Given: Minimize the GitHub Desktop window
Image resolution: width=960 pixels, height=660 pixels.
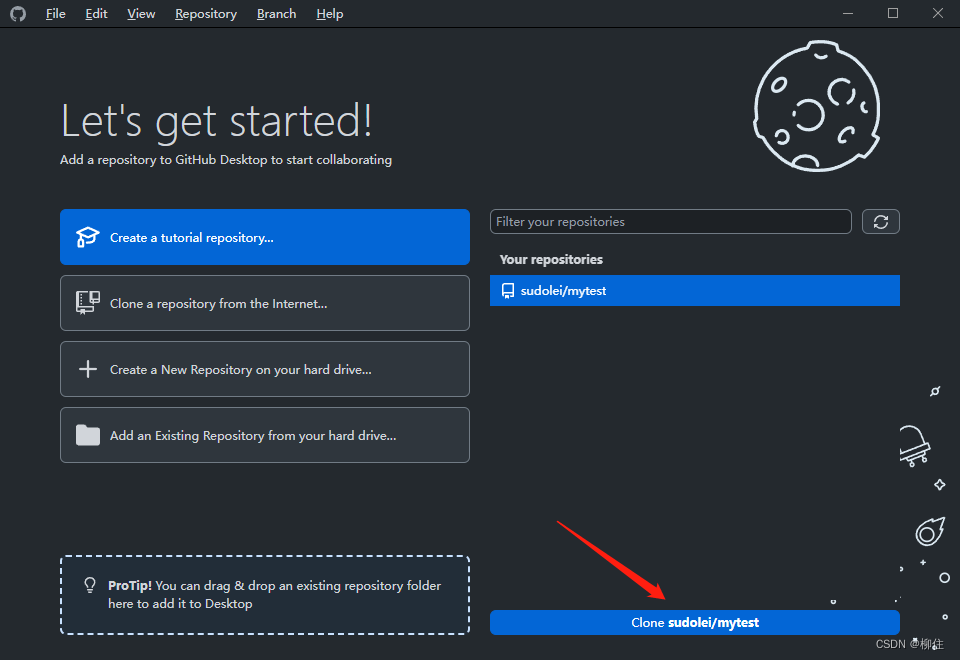Looking at the screenshot, I should [848, 13].
